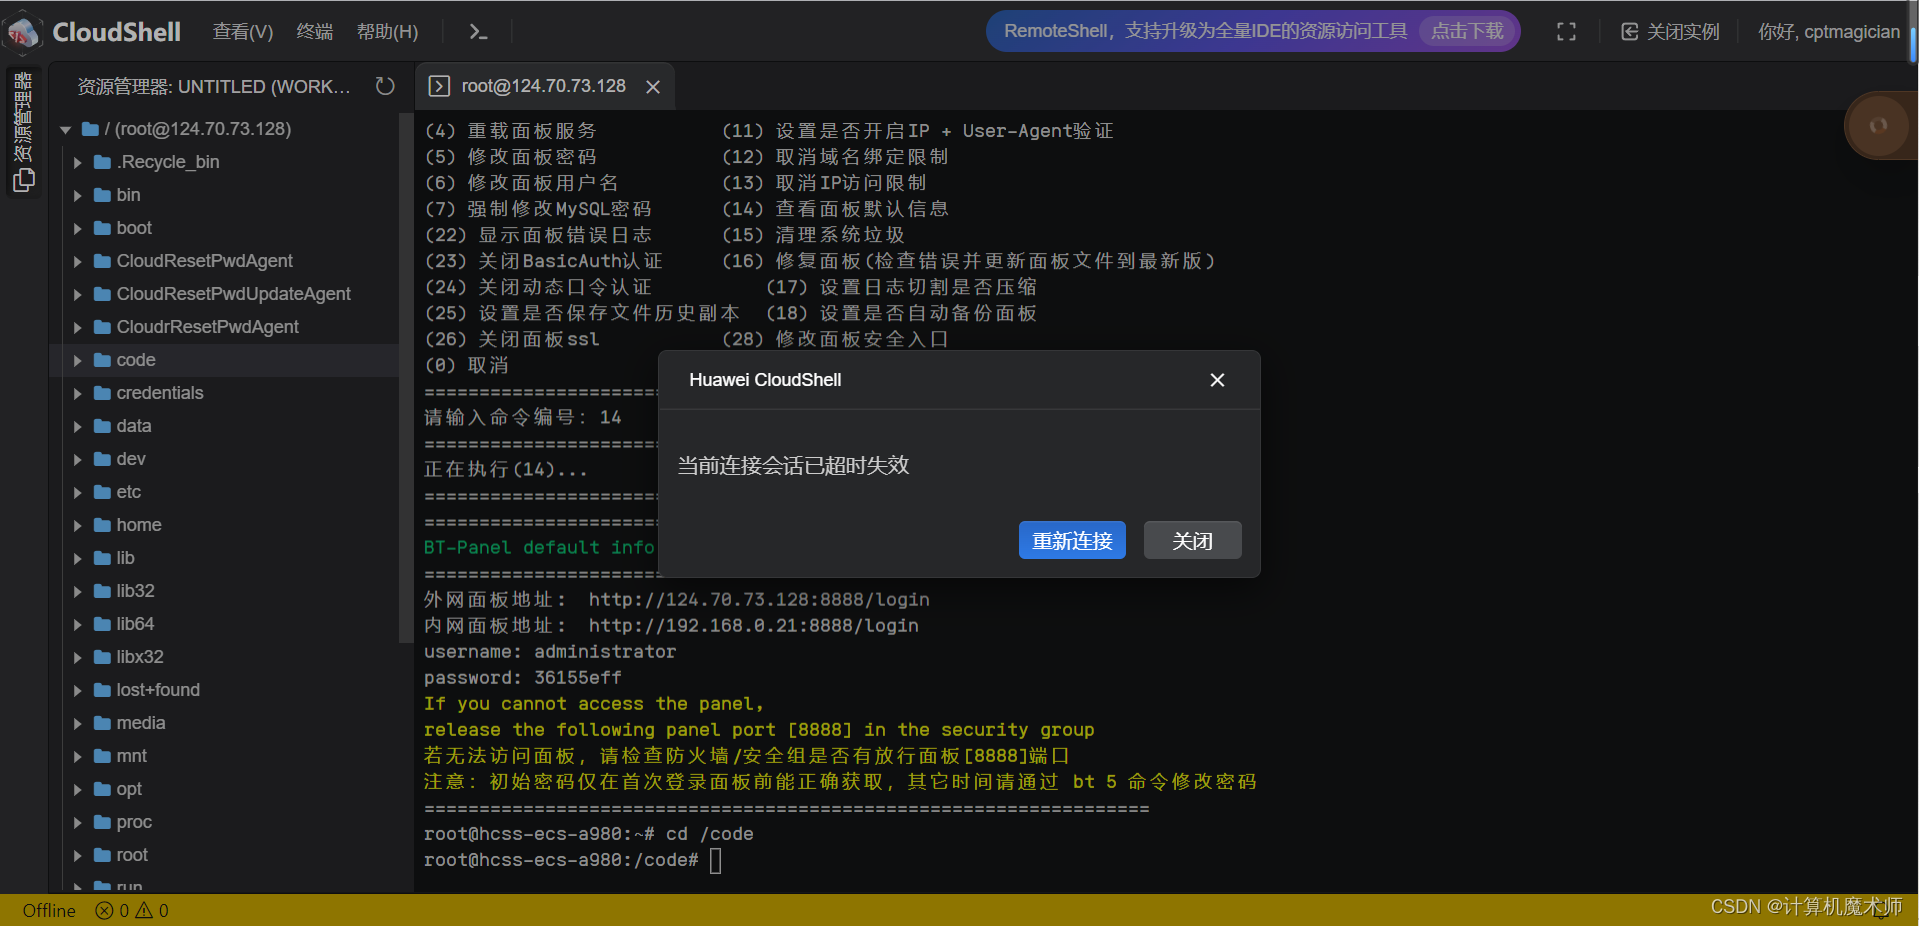Viewport: 1919px width, 926px height.
Task: Click the http://192.168.0.21:8888/login address text
Action: click(753, 626)
